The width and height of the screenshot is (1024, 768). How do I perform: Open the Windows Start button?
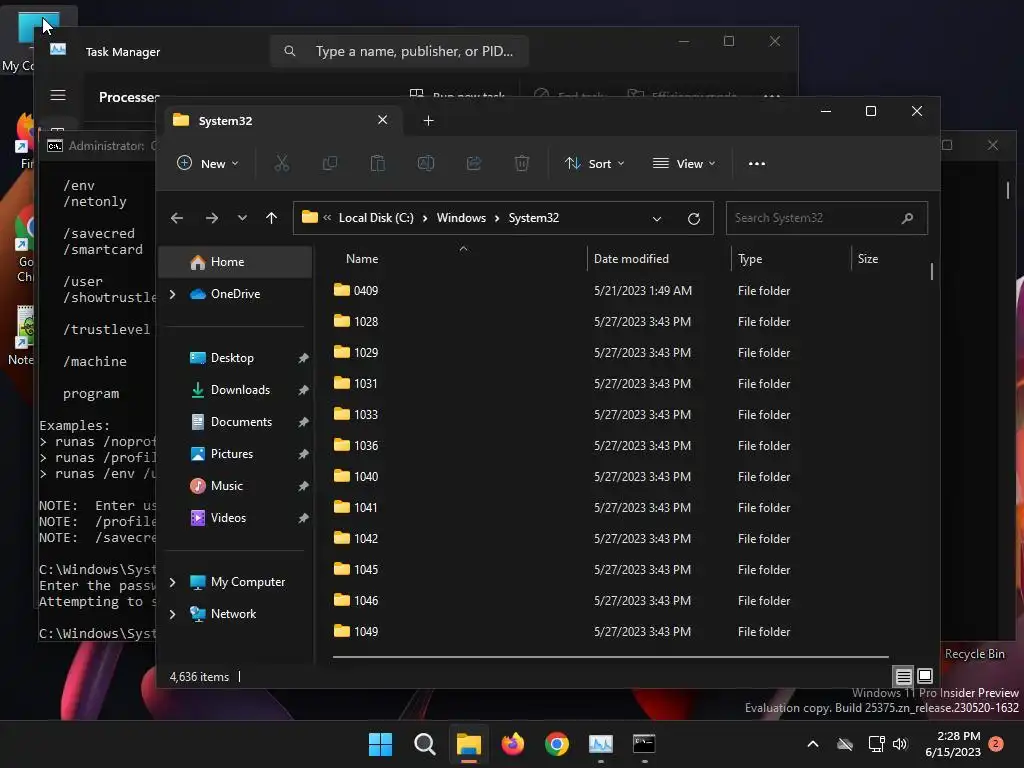tap(380, 744)
